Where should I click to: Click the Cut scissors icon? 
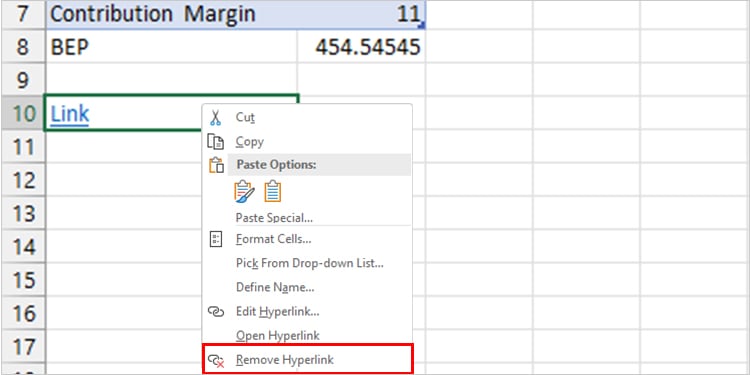[215, 117]
